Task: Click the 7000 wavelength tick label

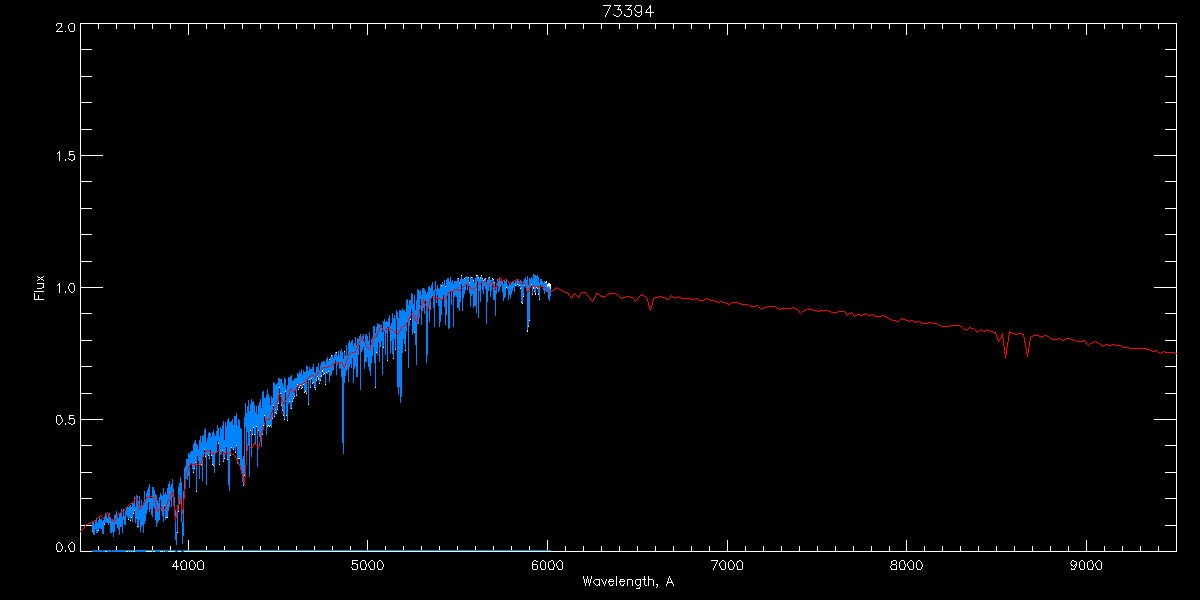Action: click(x=727, y=564)
